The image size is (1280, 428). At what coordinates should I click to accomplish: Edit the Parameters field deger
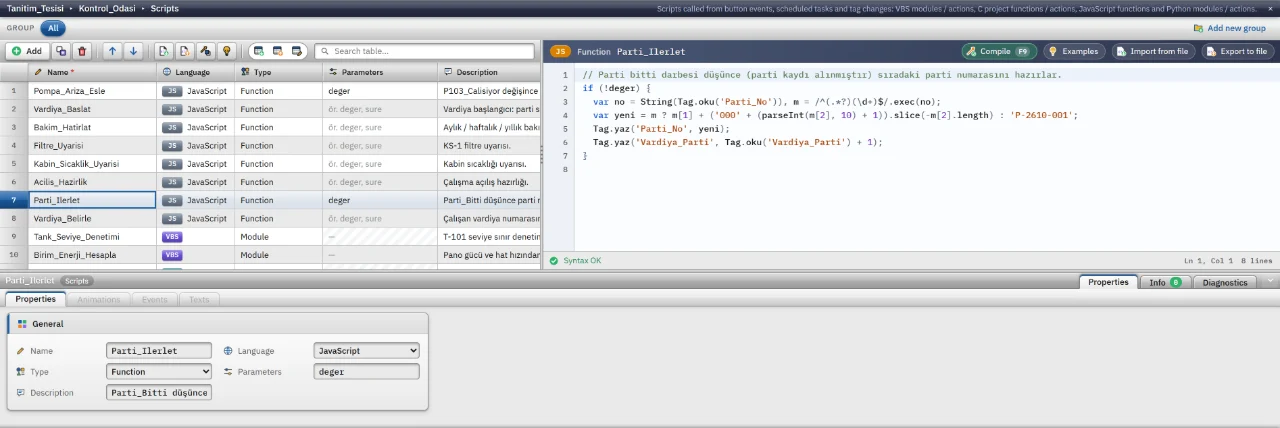coord(366,371)
